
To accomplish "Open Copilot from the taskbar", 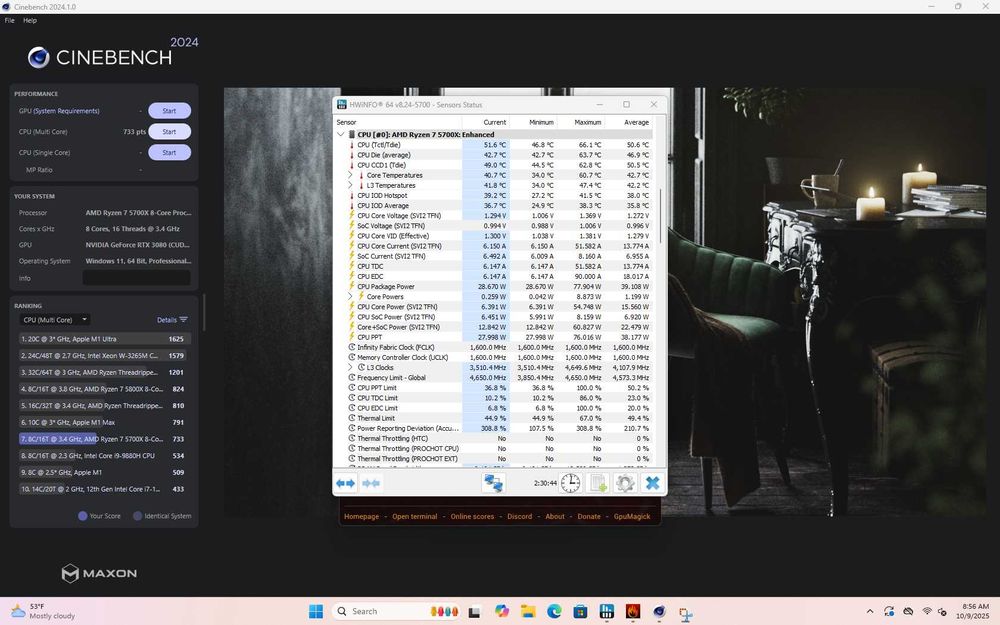I will click(501, 612).
